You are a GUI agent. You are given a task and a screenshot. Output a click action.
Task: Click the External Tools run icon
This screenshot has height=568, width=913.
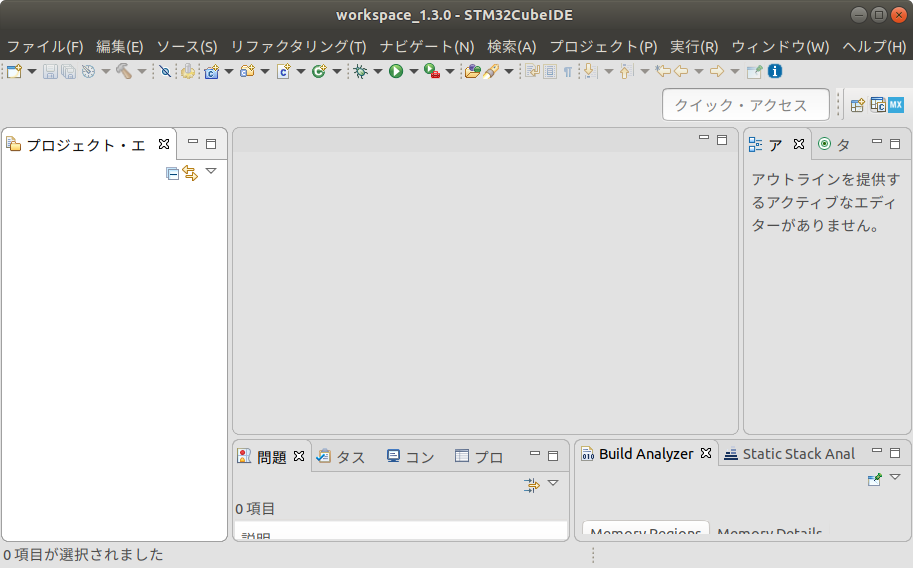point(432,72)
